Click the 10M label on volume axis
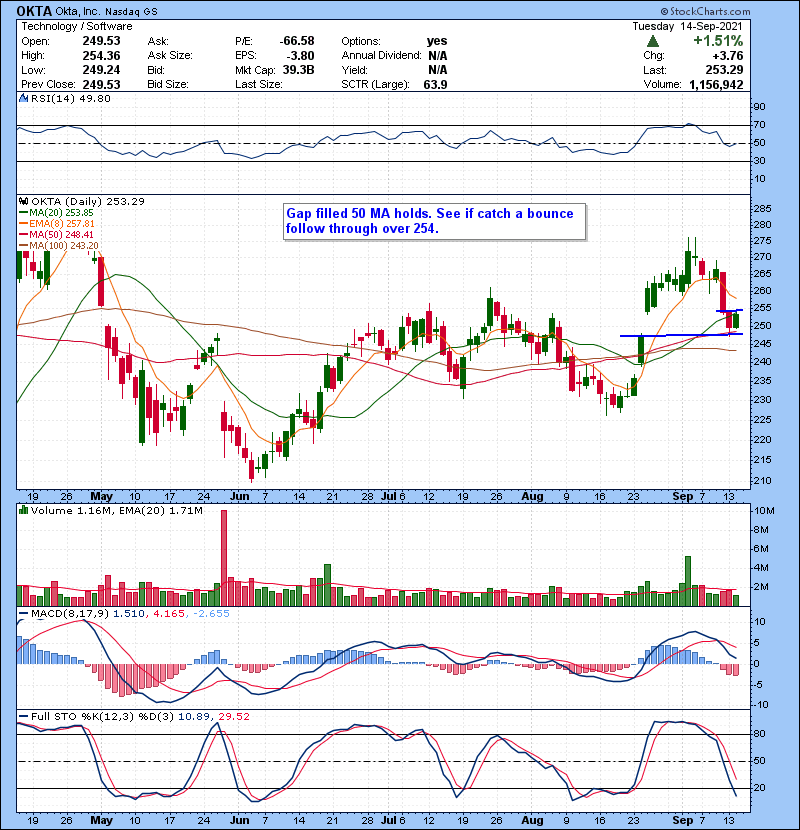The image size is (800, 830). [763, 511]
